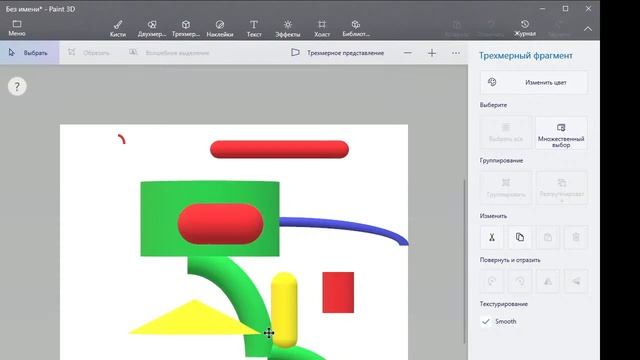Click the paste icon
The image size is (640, 360).
point(548,237)
